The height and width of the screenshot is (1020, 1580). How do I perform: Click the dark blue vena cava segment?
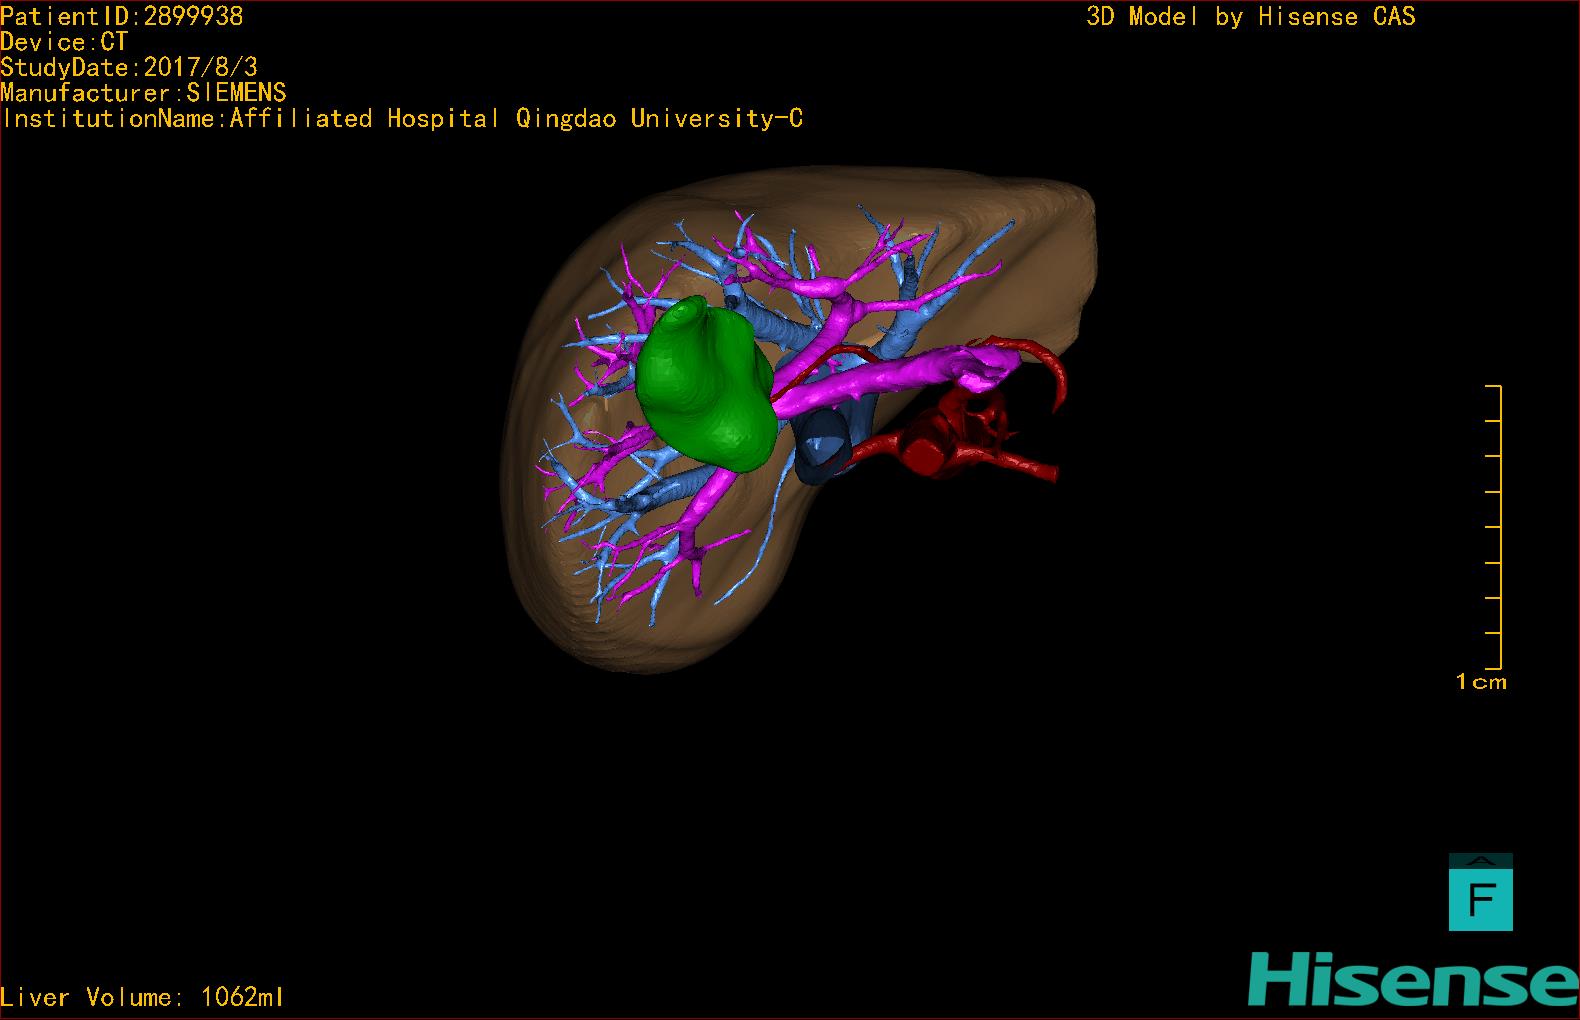click(823, 447)
